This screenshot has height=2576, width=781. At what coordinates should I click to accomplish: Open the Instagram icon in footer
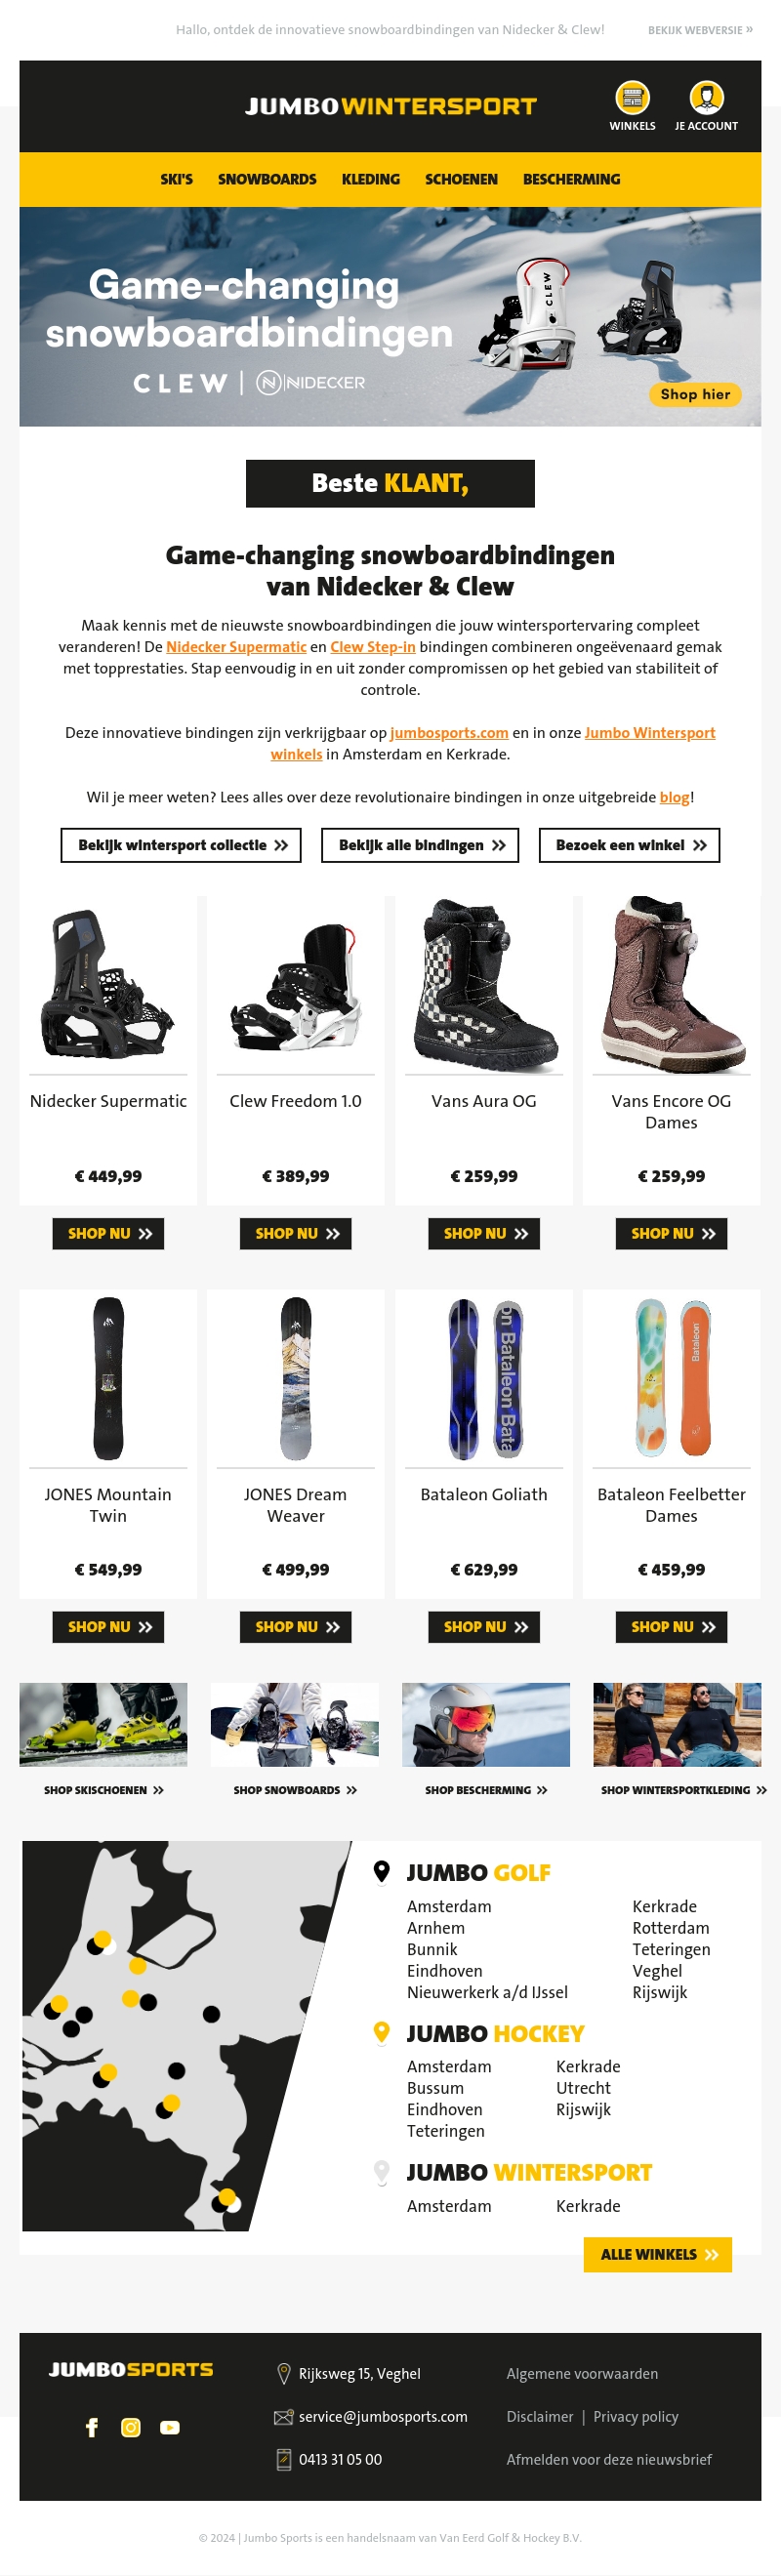[131, 2427]
